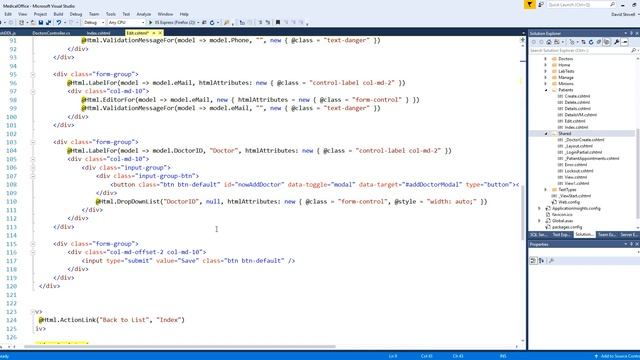Collapse the Shared folder
Image resolution: width=640 pixels, height=360 pixels.
pos(546,133)
